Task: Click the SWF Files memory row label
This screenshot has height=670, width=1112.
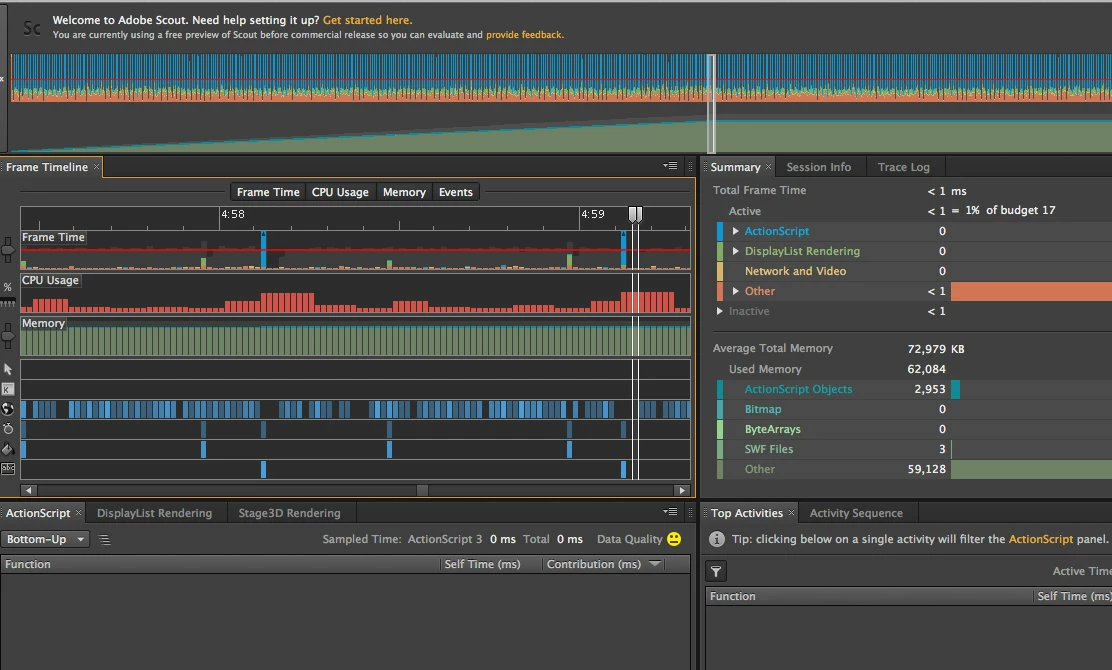Action: (769, 449)
